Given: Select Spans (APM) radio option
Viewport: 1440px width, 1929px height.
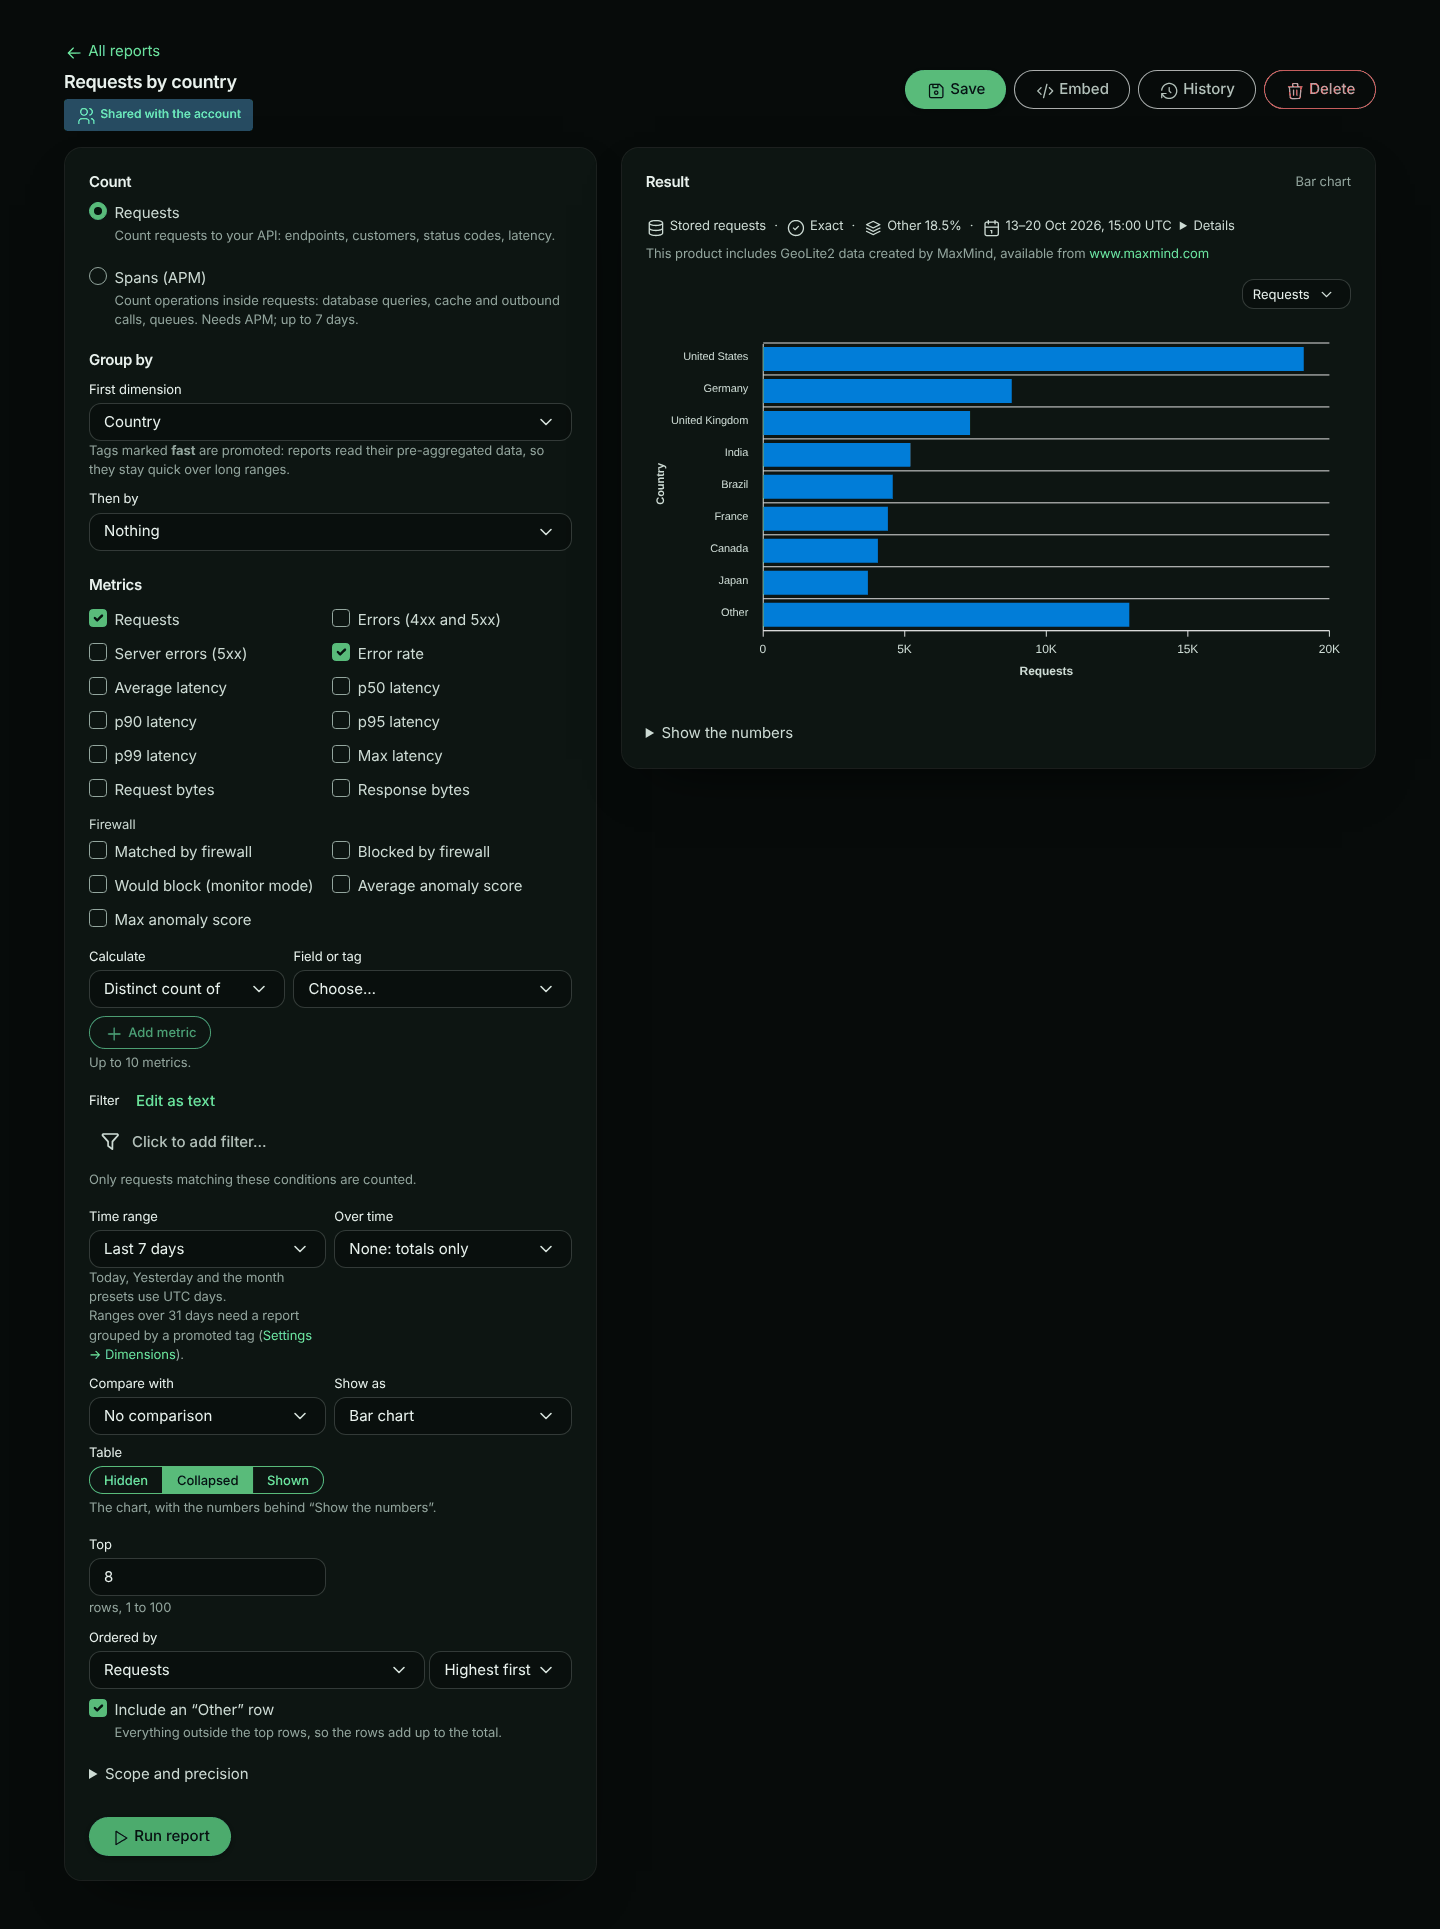Looking at the screenshot, I should point(98,277).
